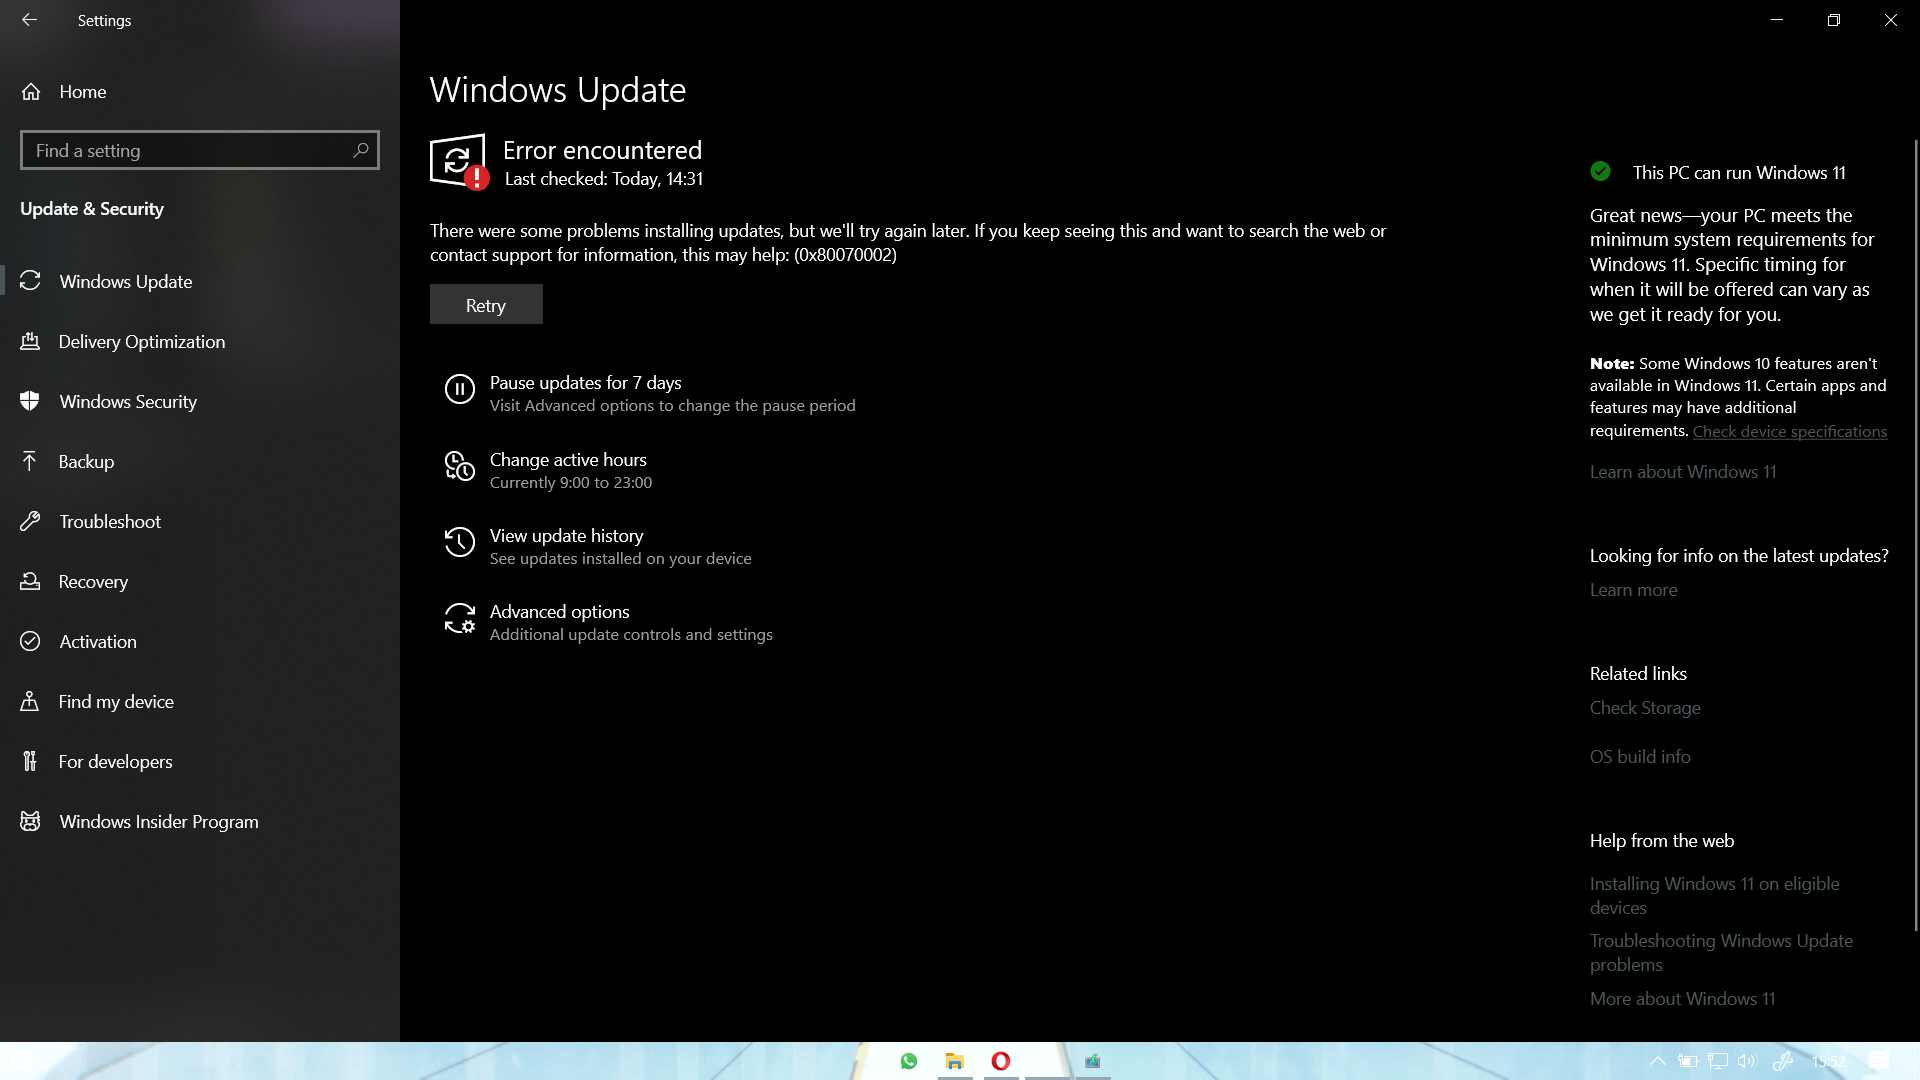Click the Windows Insider Program cat icon

tap(30, 821)
